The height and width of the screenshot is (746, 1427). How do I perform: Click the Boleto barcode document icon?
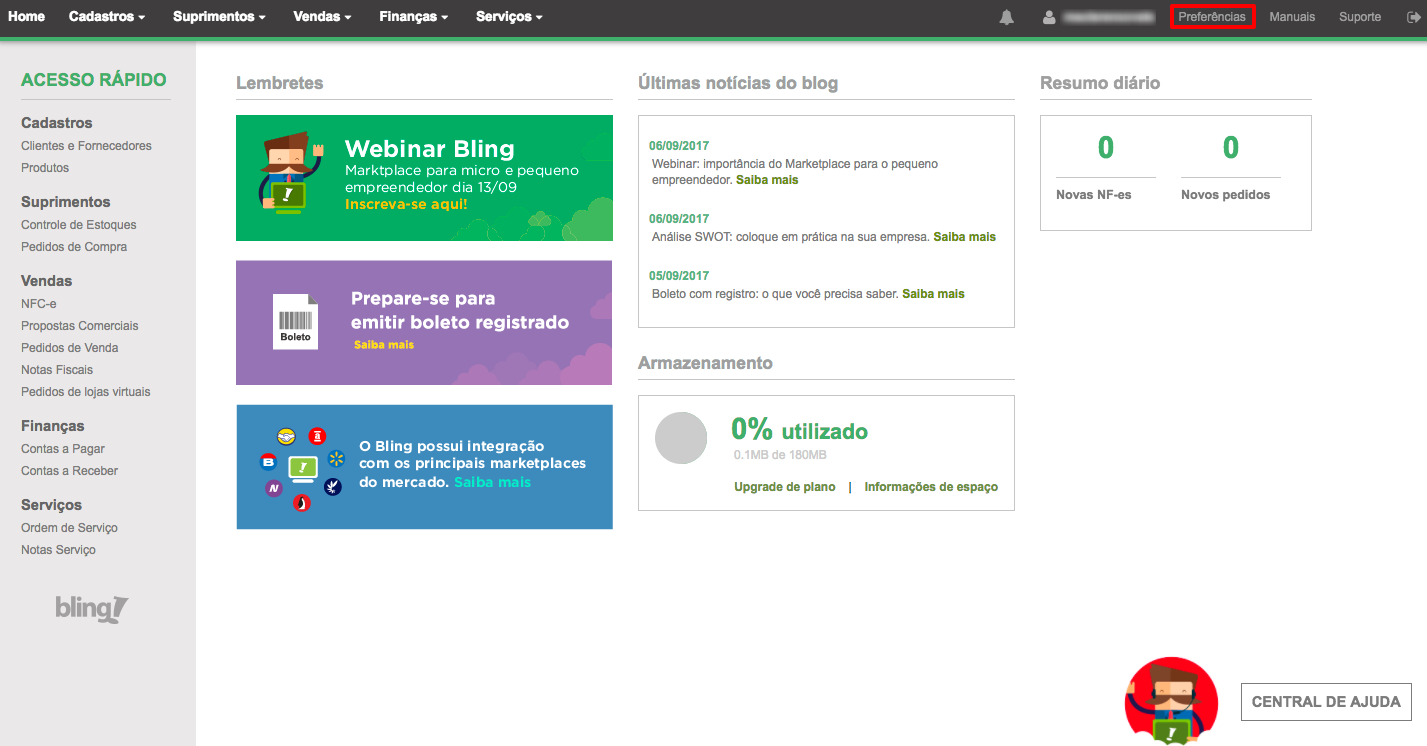(x=295, y=321)
